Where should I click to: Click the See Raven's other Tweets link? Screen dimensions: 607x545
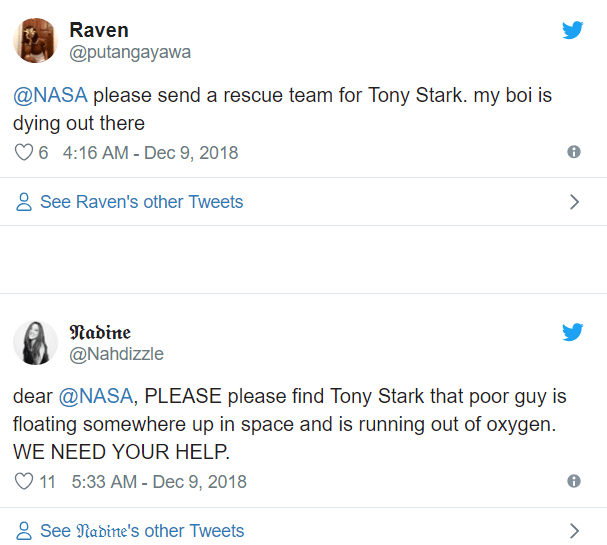coord(141,202)
